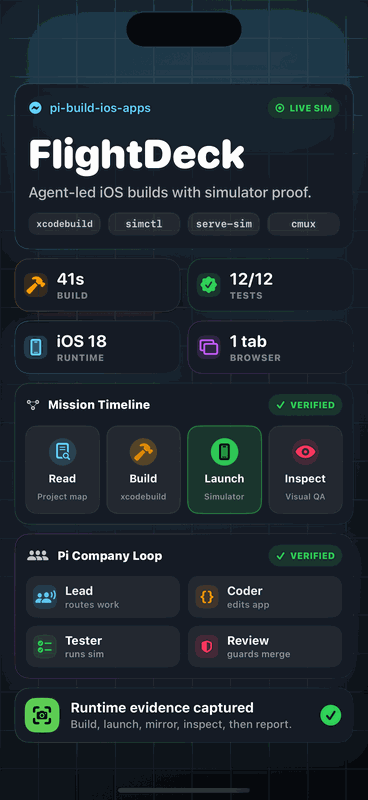The width and height of the screenshot is (368, 800).
Task: Open the Coder edits app card
Action: tap(265, 597)
